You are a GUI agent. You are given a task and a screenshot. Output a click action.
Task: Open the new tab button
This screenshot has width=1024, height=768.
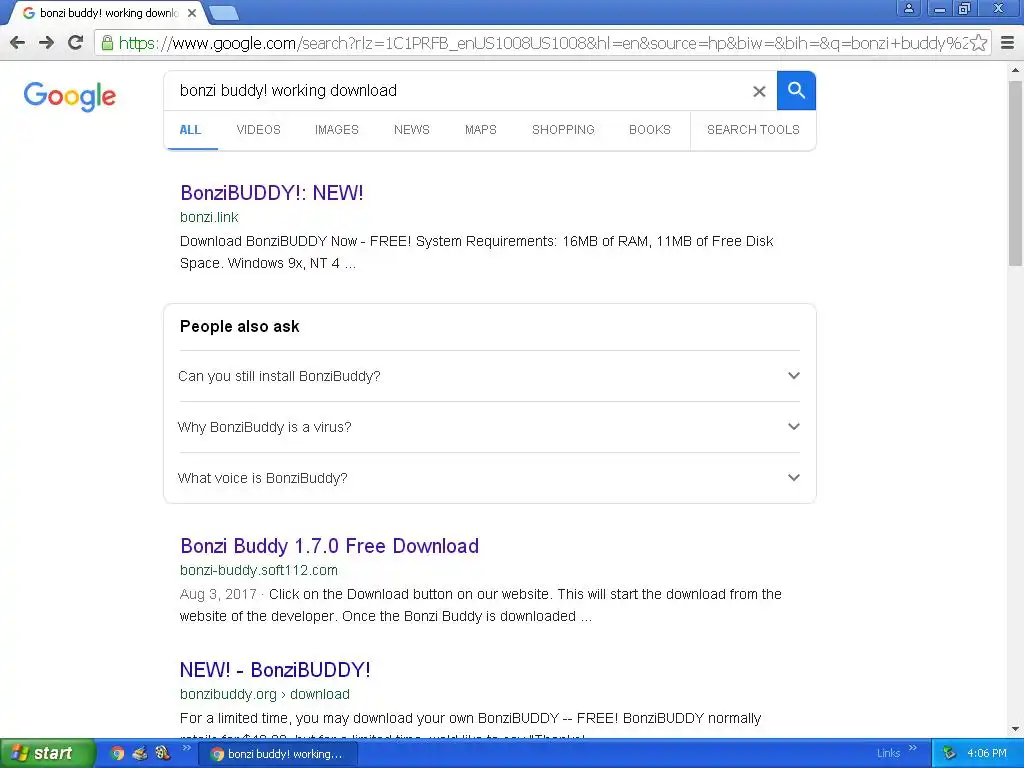point(224,12)
